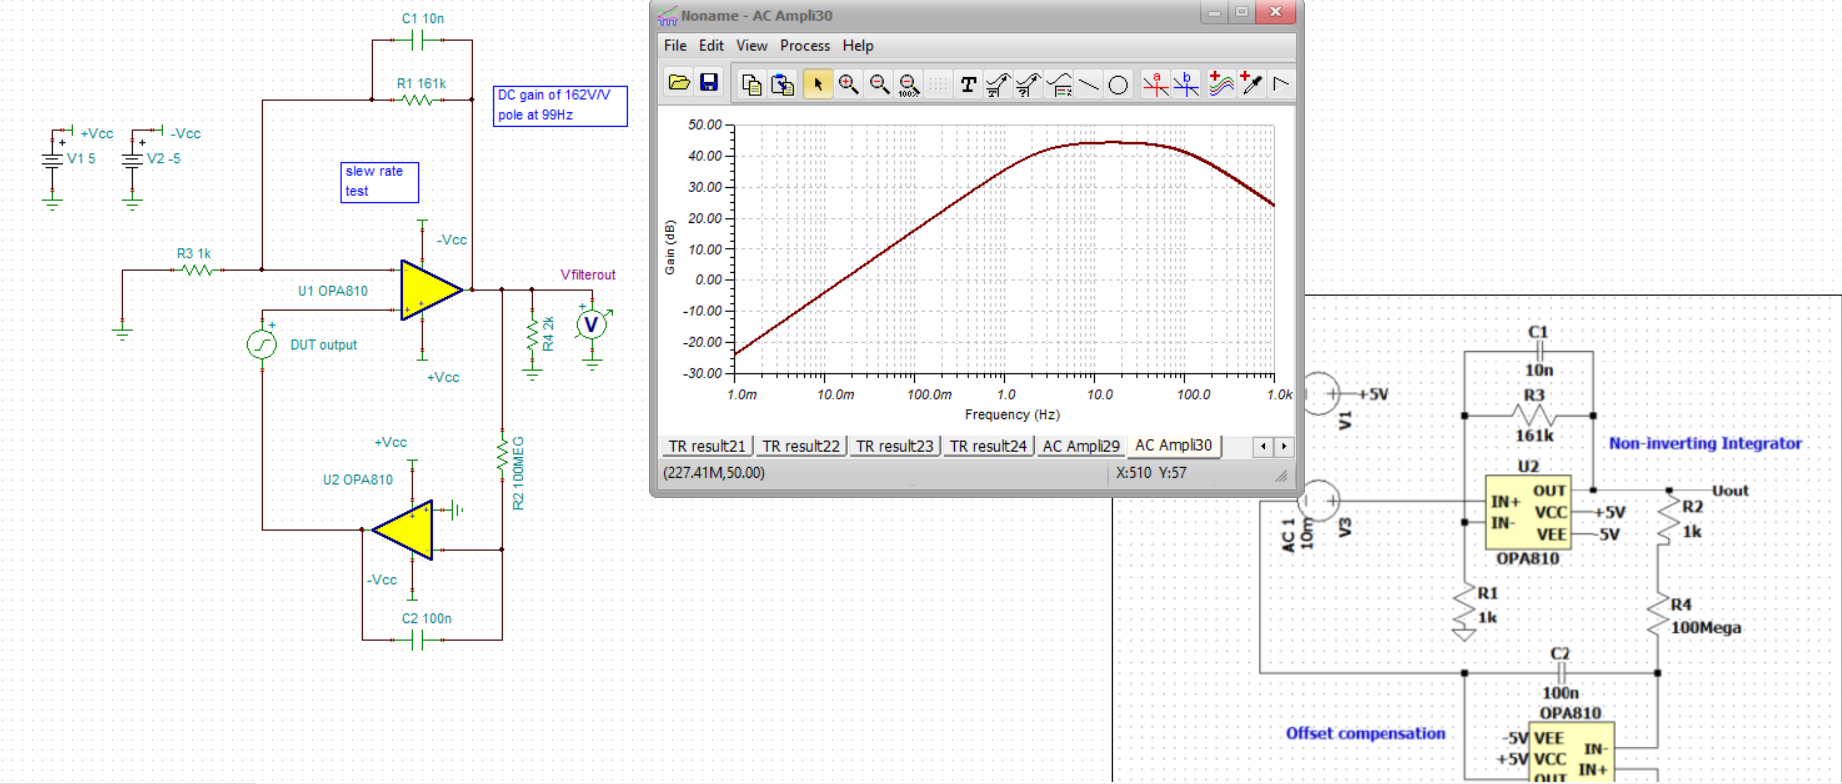Image resolution: width=1842 pixels, height=784 pixels.
Task: Click the curve legend icon
Action: pyautogui.click(x=1059, y=85)
